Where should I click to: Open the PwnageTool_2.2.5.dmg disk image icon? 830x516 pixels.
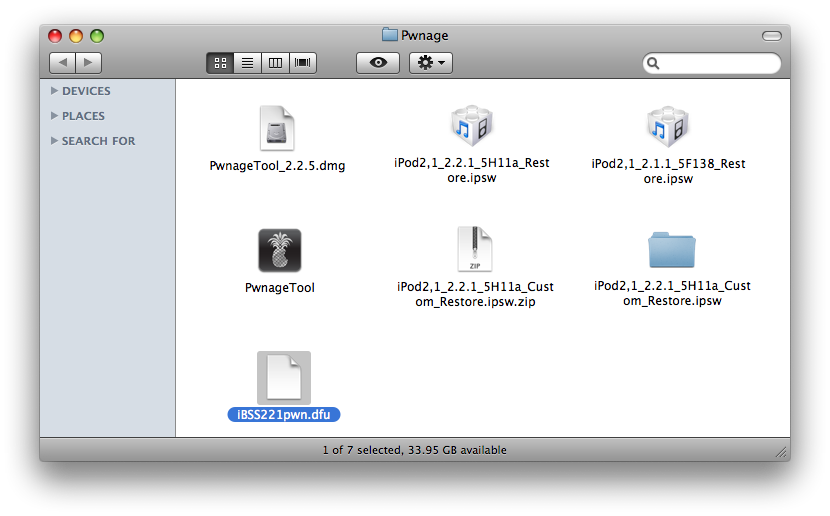click(277, 129)
